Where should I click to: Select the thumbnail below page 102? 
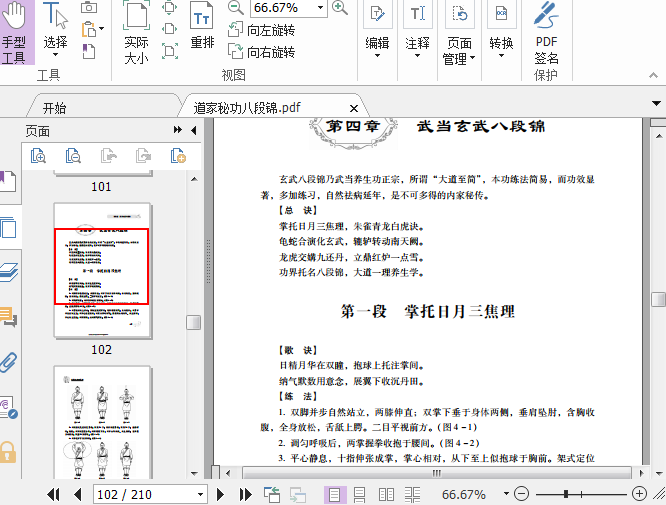tap(102, 422)
